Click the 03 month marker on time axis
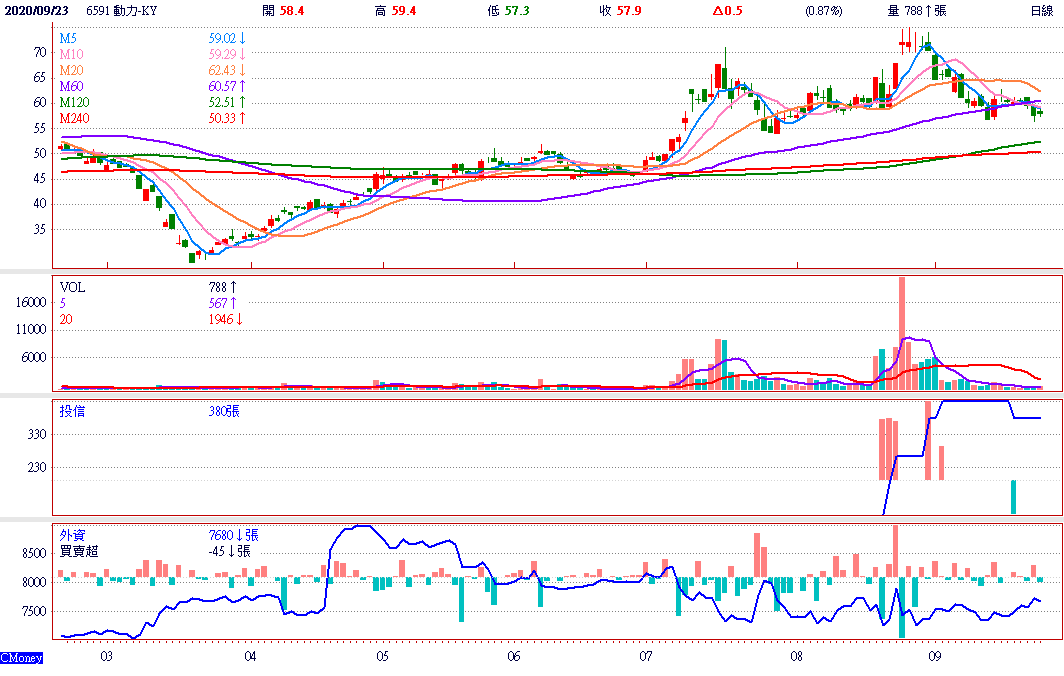 coord(106,657)
